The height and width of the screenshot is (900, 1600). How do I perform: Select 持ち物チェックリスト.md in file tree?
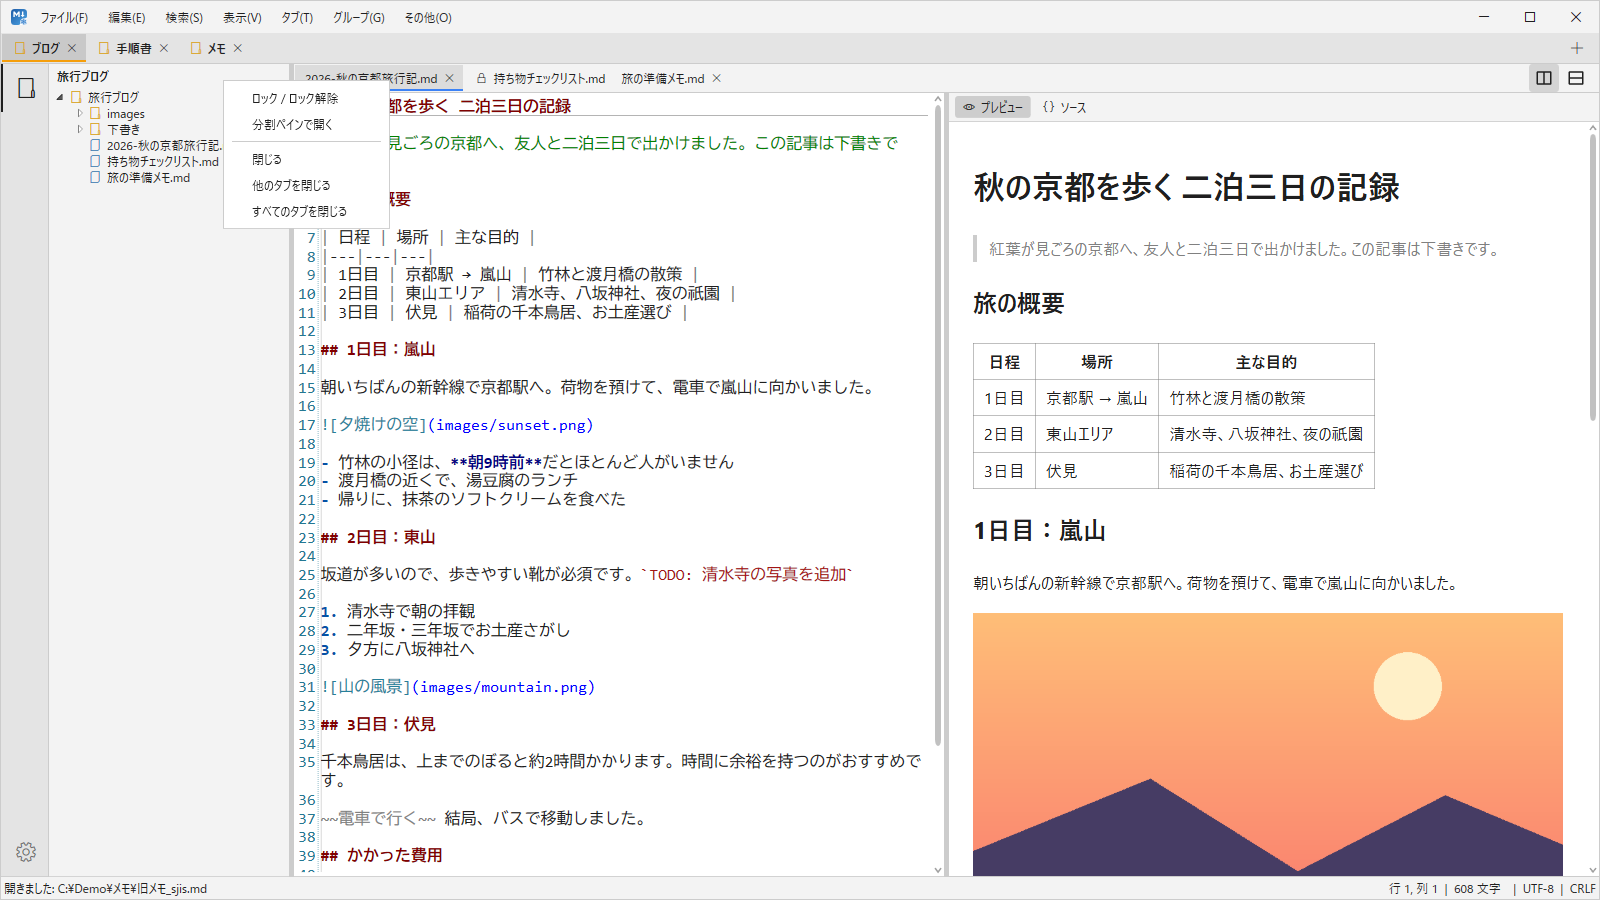[x=162, y=161]
